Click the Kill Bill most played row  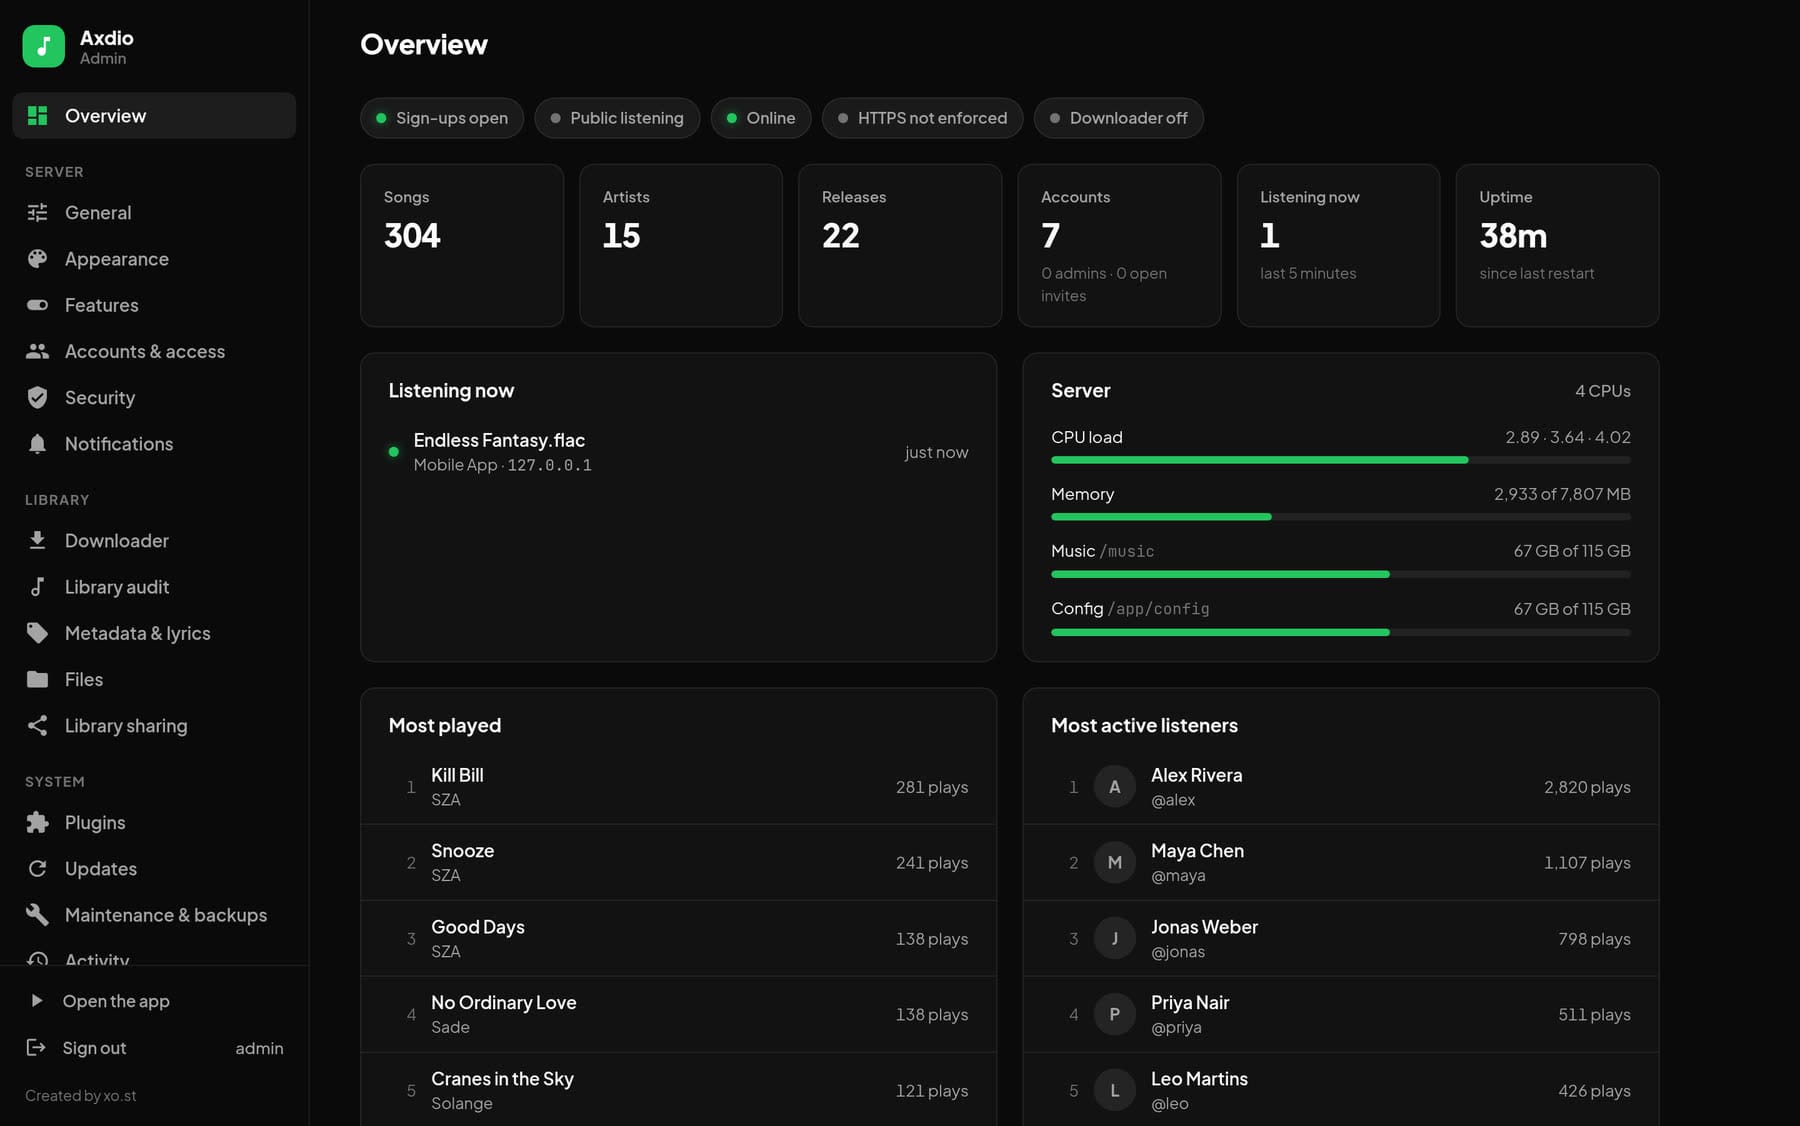click(x=678, y=787)
